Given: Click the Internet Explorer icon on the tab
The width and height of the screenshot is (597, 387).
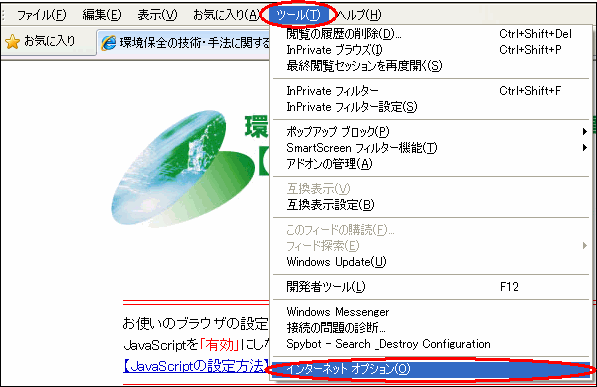Looking at the screenshot, I should coord(109,43).
